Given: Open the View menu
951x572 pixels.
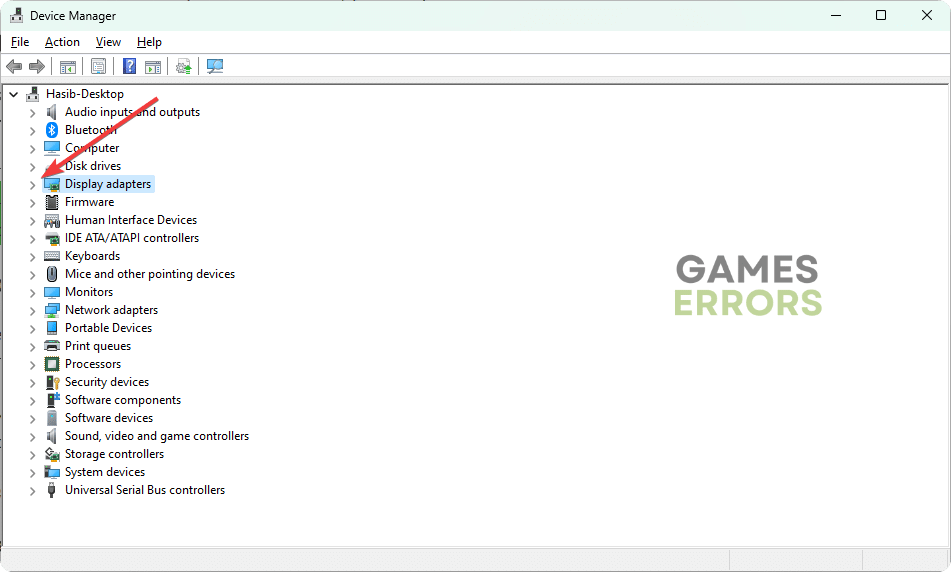Looking at the screenshot, I should tap(108, 42).
